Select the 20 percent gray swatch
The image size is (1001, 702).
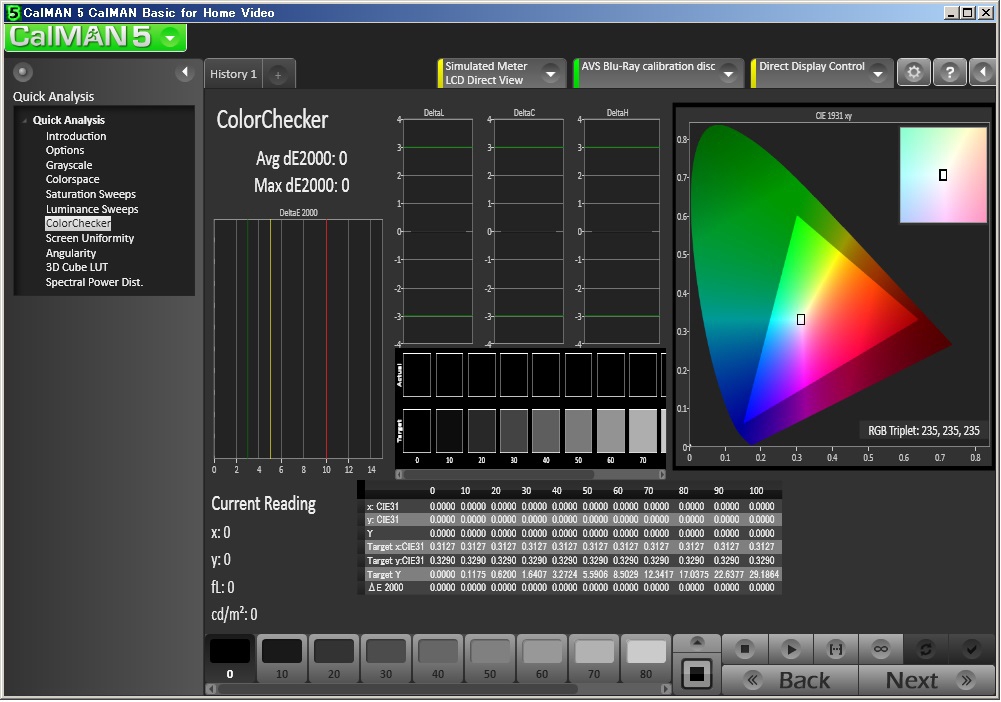(334, 659)
